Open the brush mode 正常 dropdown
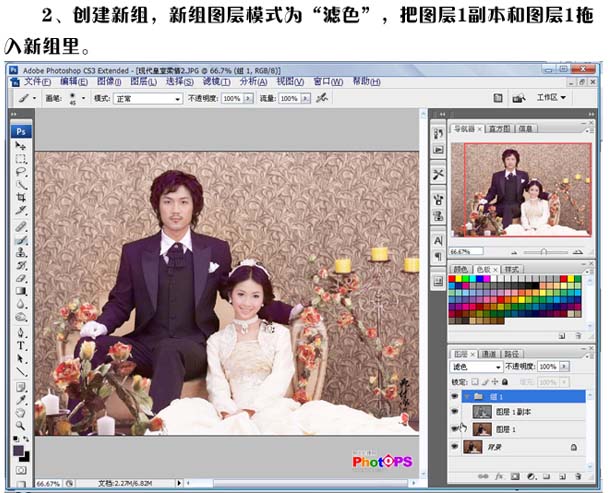The image size is (611, 493). 148,99
